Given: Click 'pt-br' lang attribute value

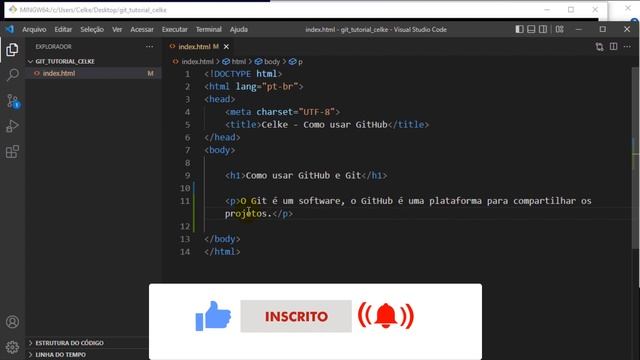Looking at the screenshot, I should (280, 87).
